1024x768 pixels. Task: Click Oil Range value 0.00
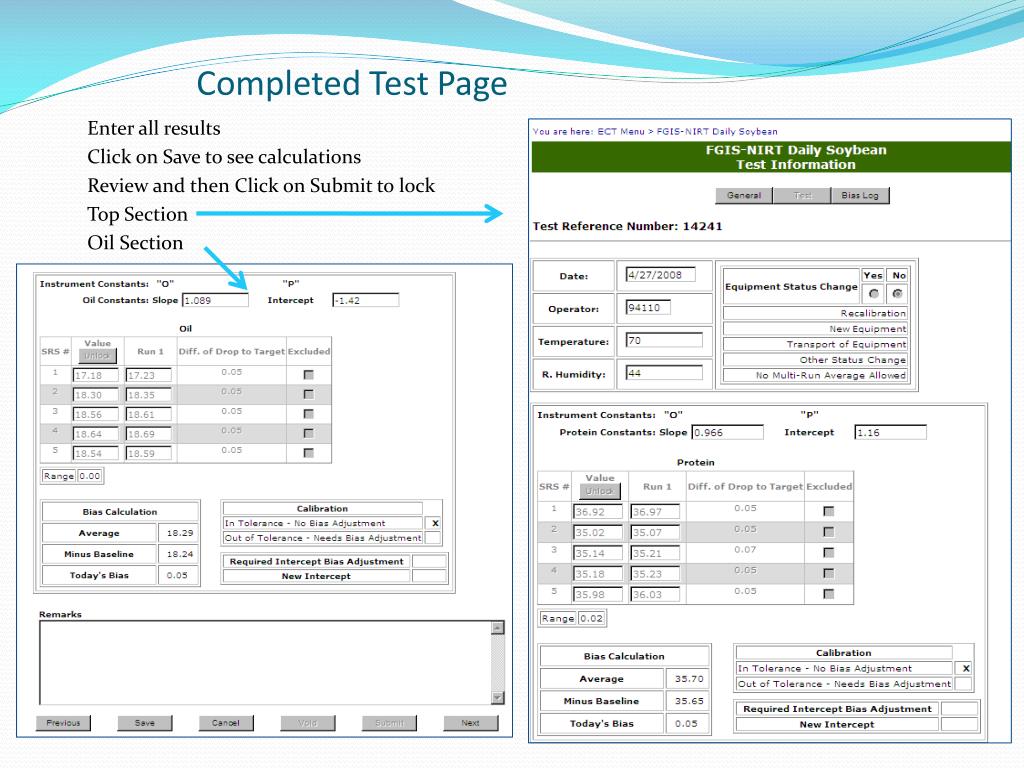tap(90, 476)
